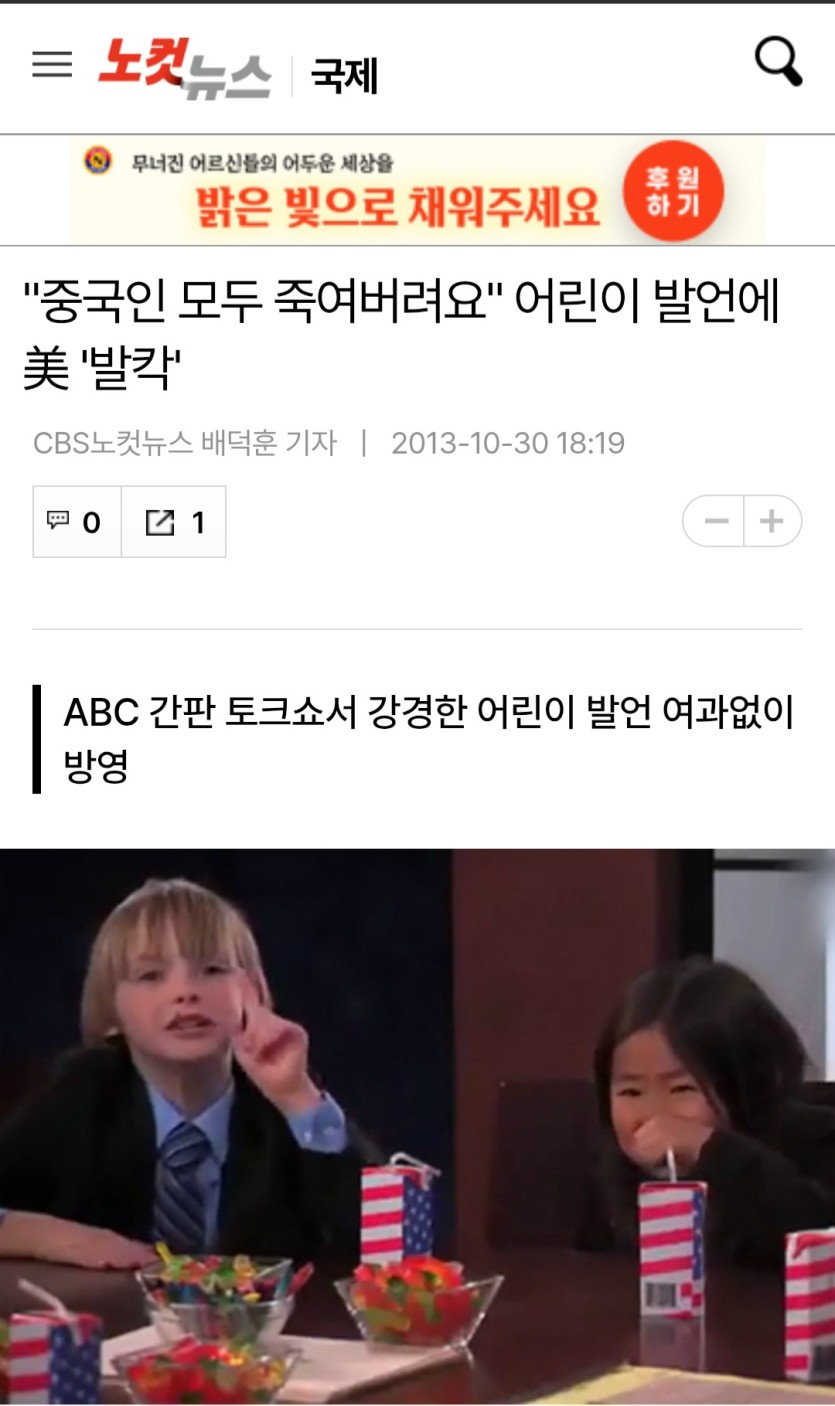Decrease font size with minus button

coord(715,521)
